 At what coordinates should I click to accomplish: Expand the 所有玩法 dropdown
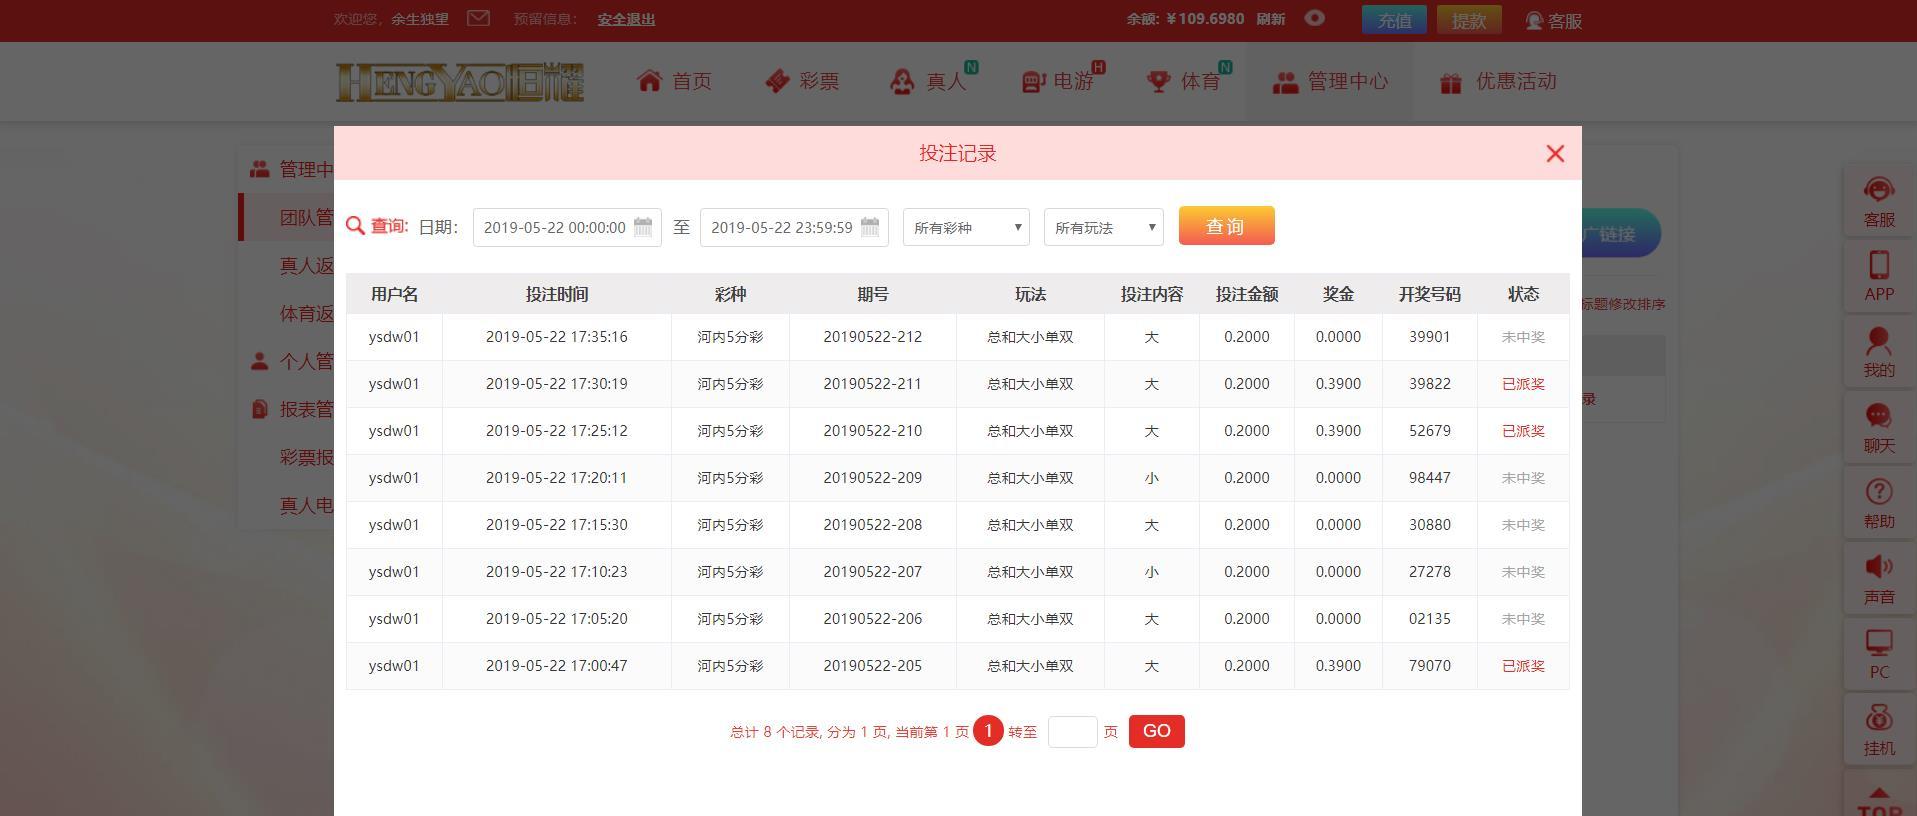coord(1104,227)
